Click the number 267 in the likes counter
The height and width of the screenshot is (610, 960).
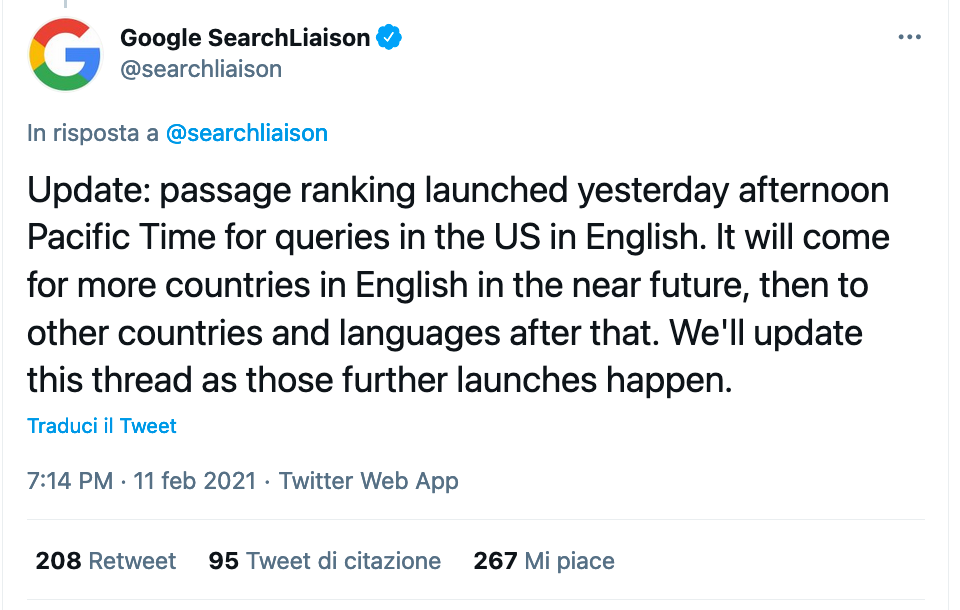pyautogui.click(x=495, y=560)
